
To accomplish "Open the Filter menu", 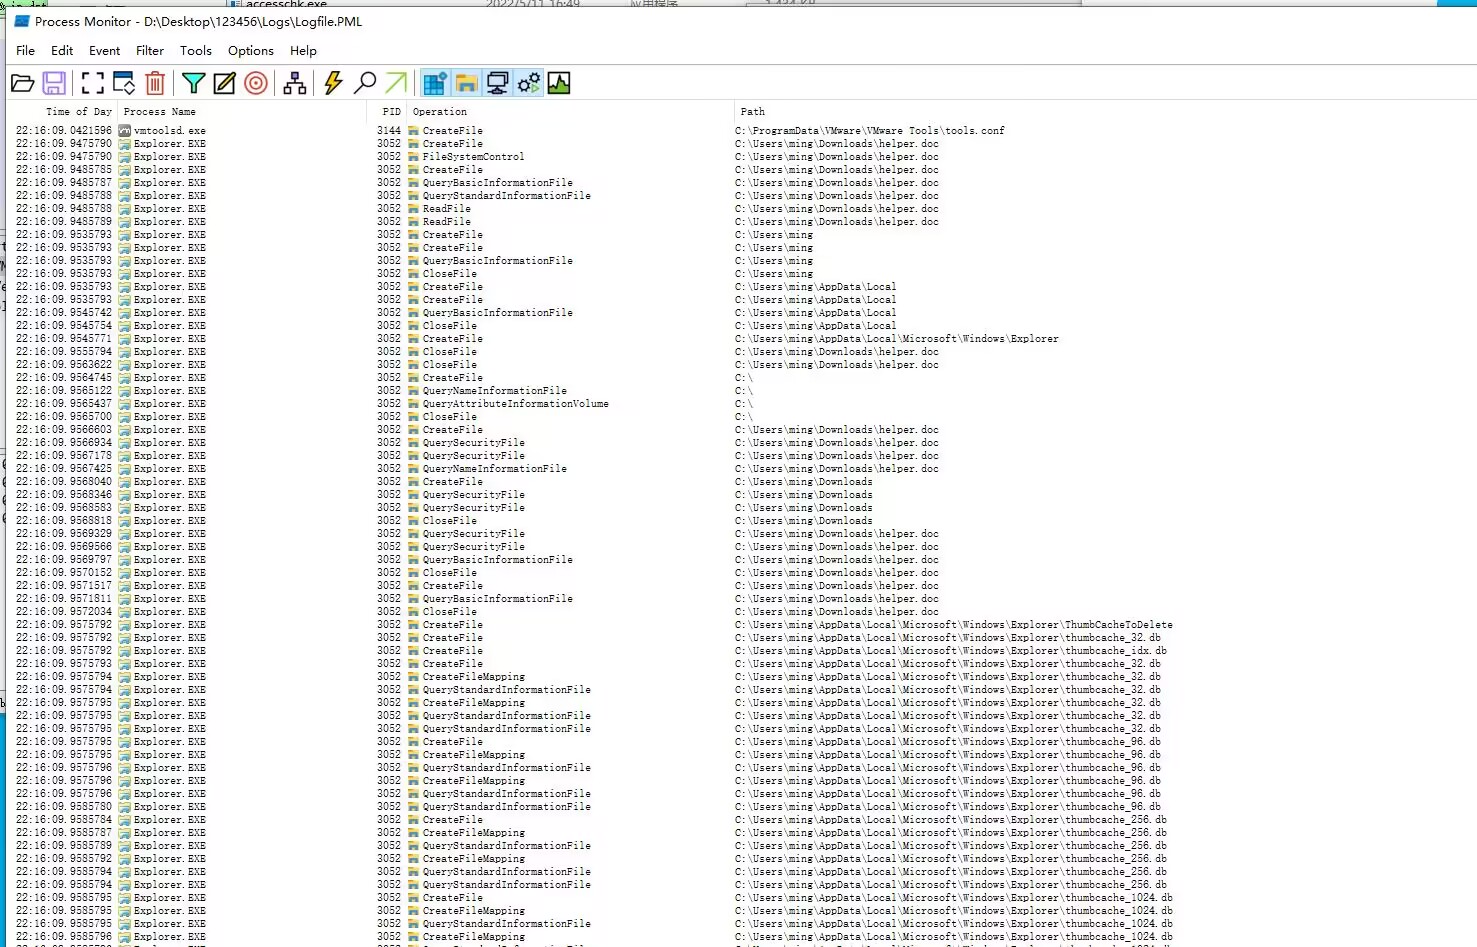I will (150, 50).
